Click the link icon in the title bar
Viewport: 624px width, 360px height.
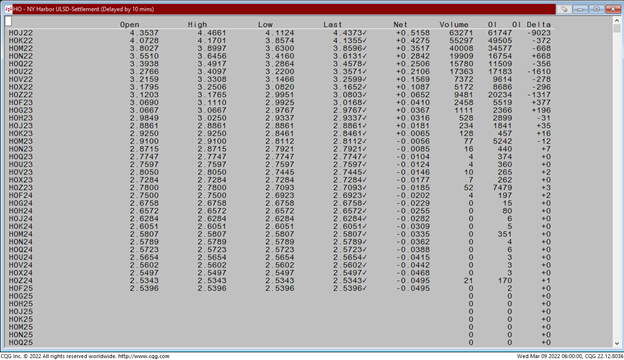coord(564,9)
